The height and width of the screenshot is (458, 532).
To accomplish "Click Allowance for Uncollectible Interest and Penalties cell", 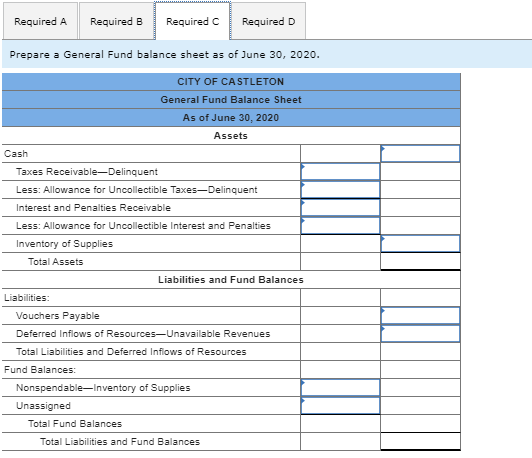I will point(340,226).
